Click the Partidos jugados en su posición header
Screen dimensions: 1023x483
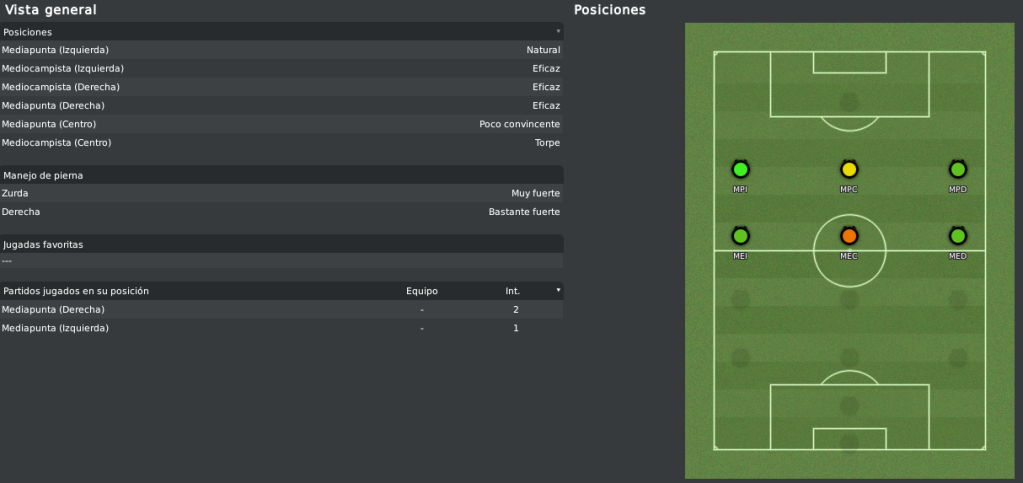tap(76, 291)
